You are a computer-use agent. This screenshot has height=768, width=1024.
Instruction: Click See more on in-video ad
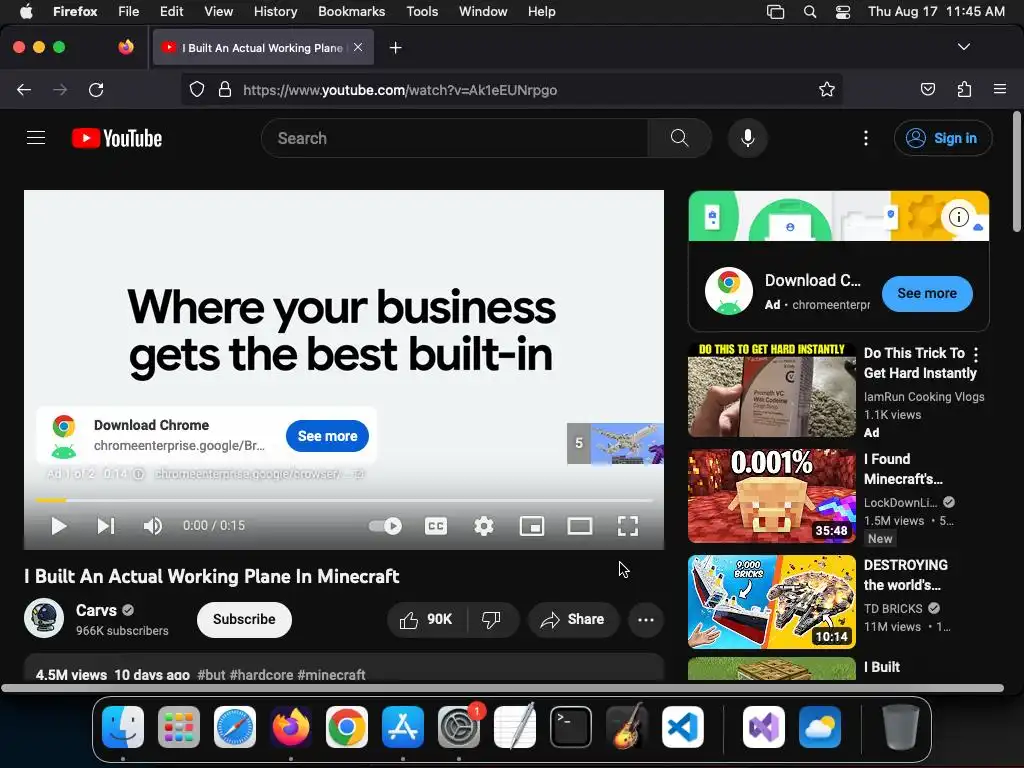pos(327,436)
